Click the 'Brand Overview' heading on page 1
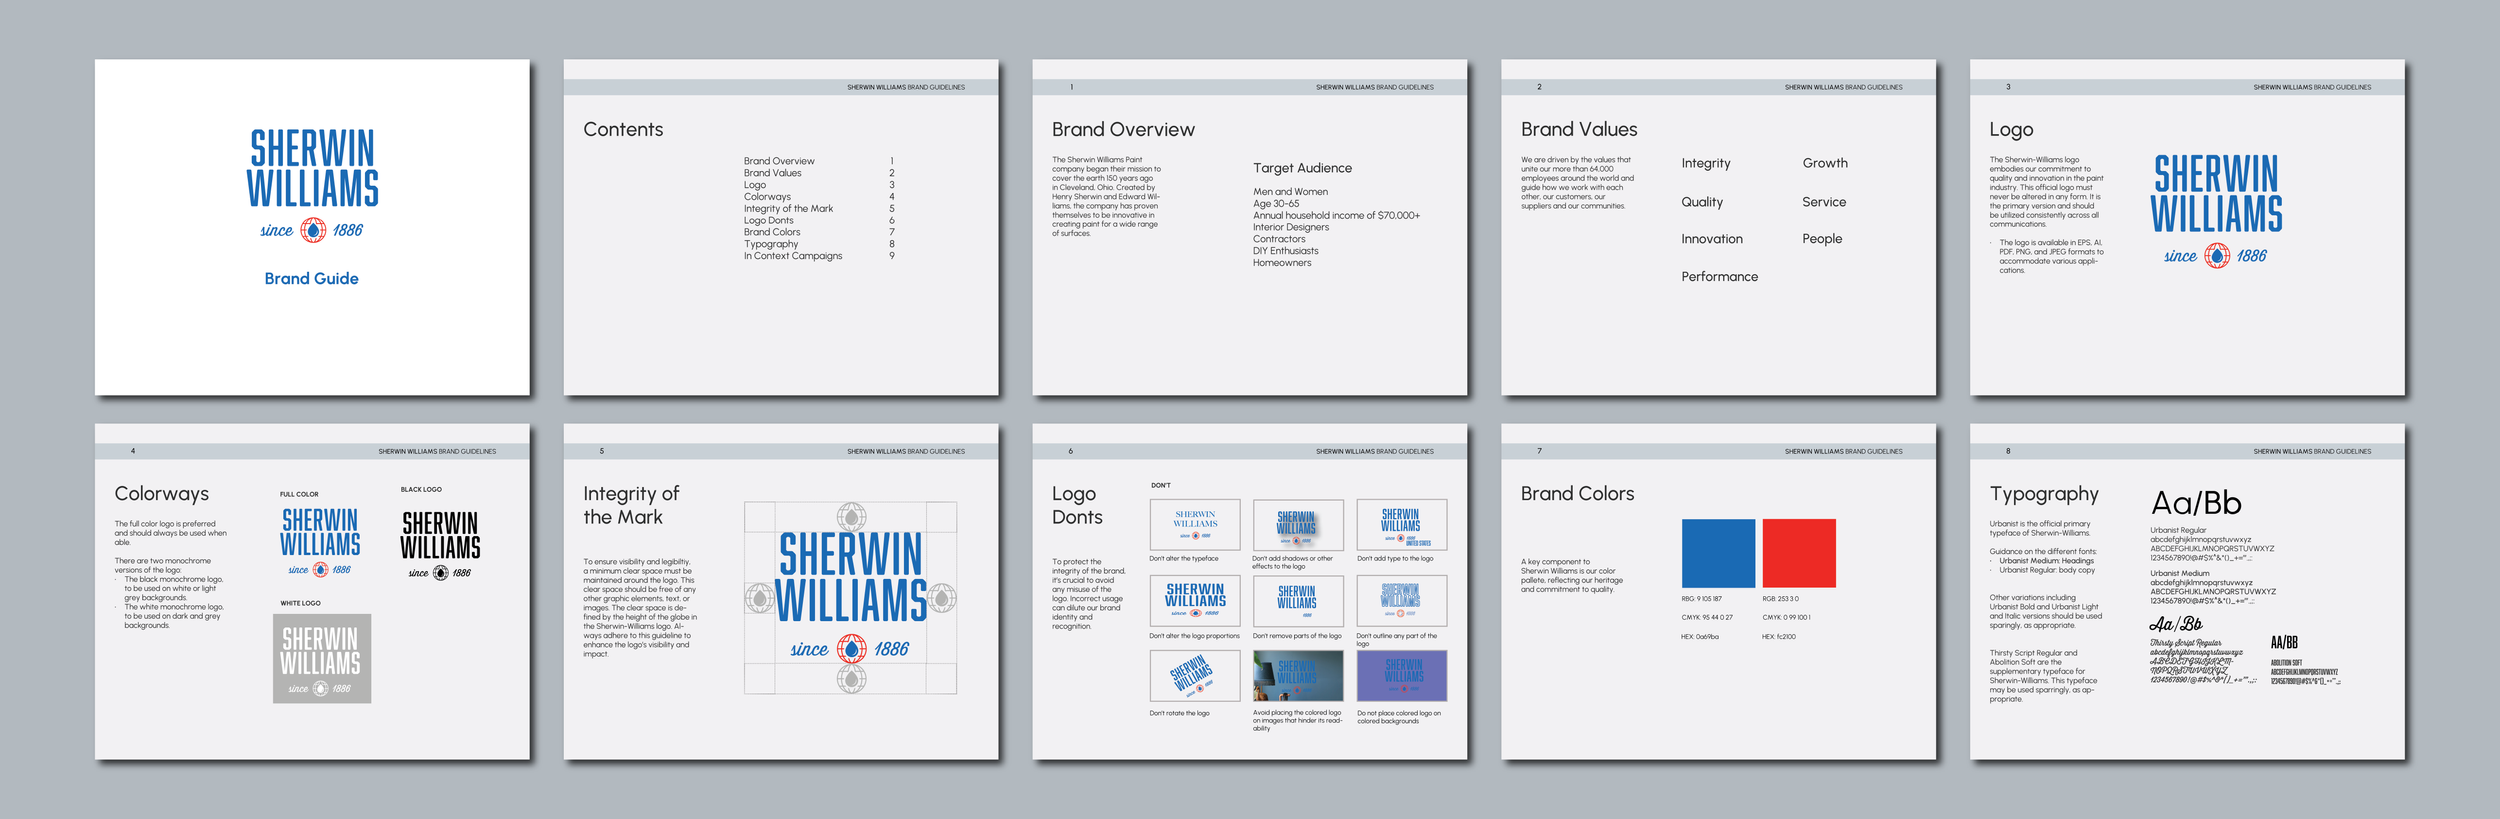Image resolution: width=2500 pixels, height=819 pixels. click(x=1123, y=130)
